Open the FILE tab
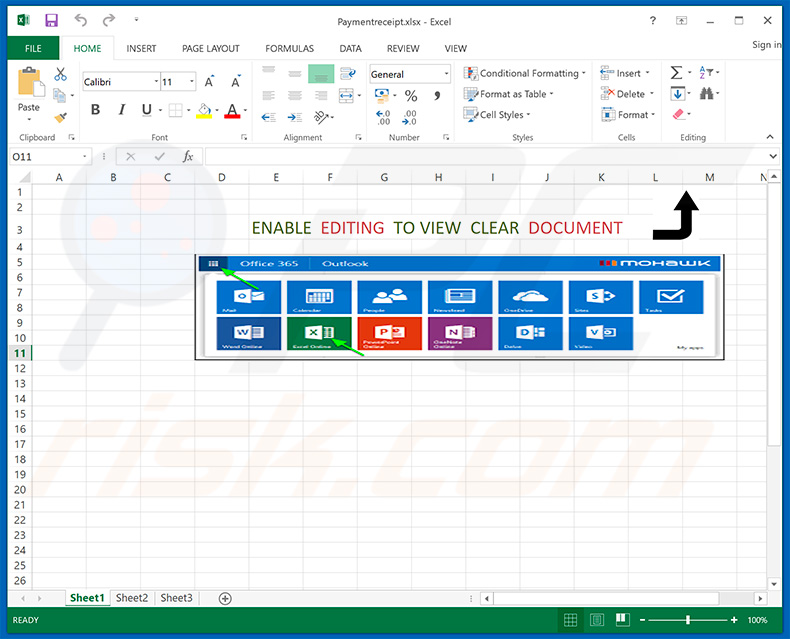The width and height of the screenshot is (790, 639). [x=33, y=48]
